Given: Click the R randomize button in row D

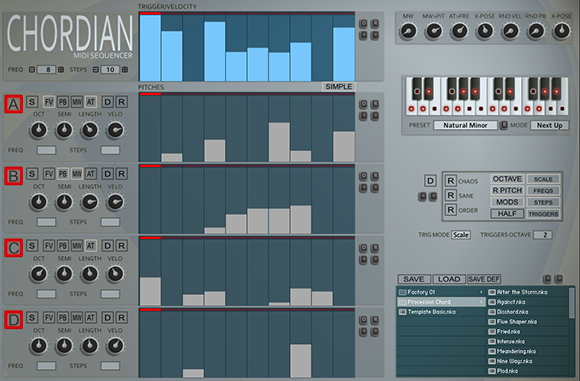Looking at the screenshot, I should coord(121,317).
